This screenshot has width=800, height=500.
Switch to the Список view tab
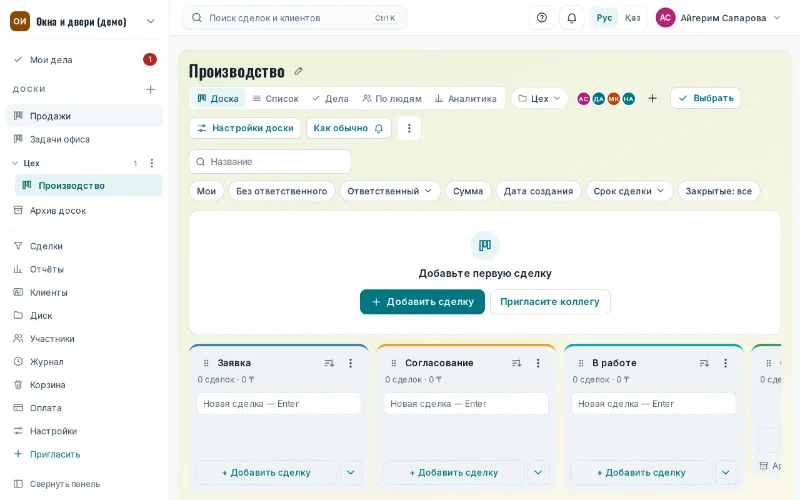point(276,98)
